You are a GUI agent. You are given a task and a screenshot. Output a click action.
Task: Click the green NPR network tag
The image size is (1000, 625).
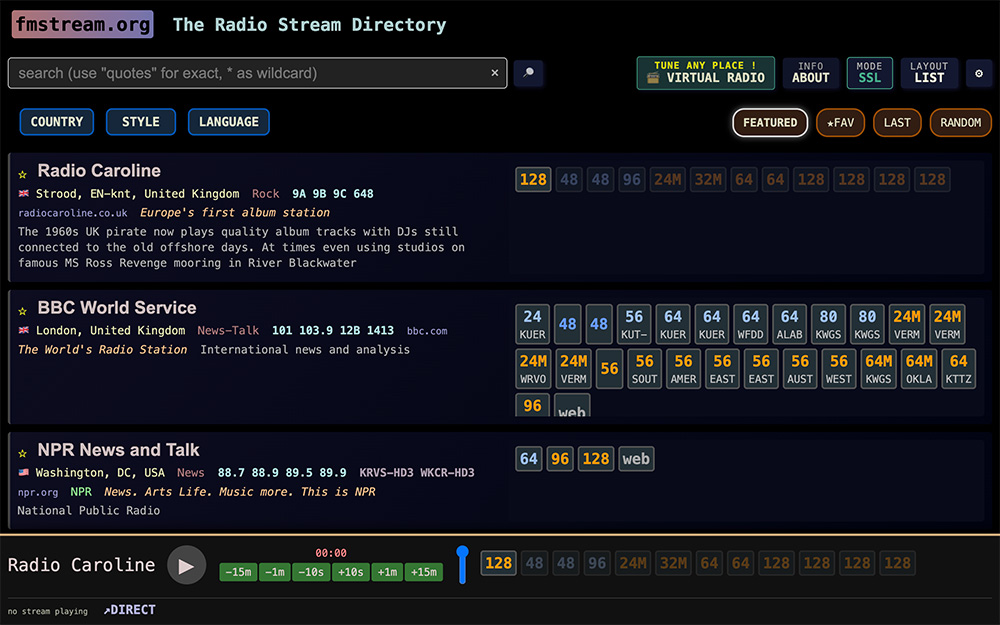point(81,492)
